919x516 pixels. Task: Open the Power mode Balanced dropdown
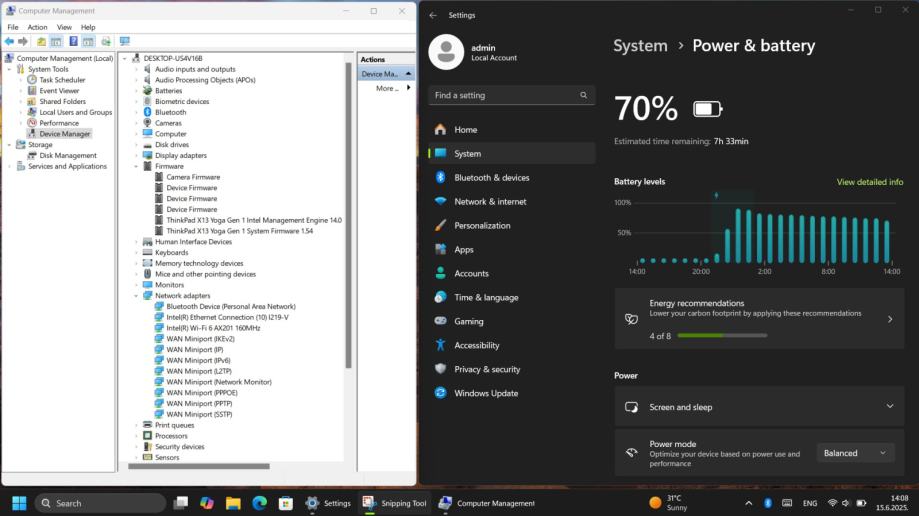855,453
